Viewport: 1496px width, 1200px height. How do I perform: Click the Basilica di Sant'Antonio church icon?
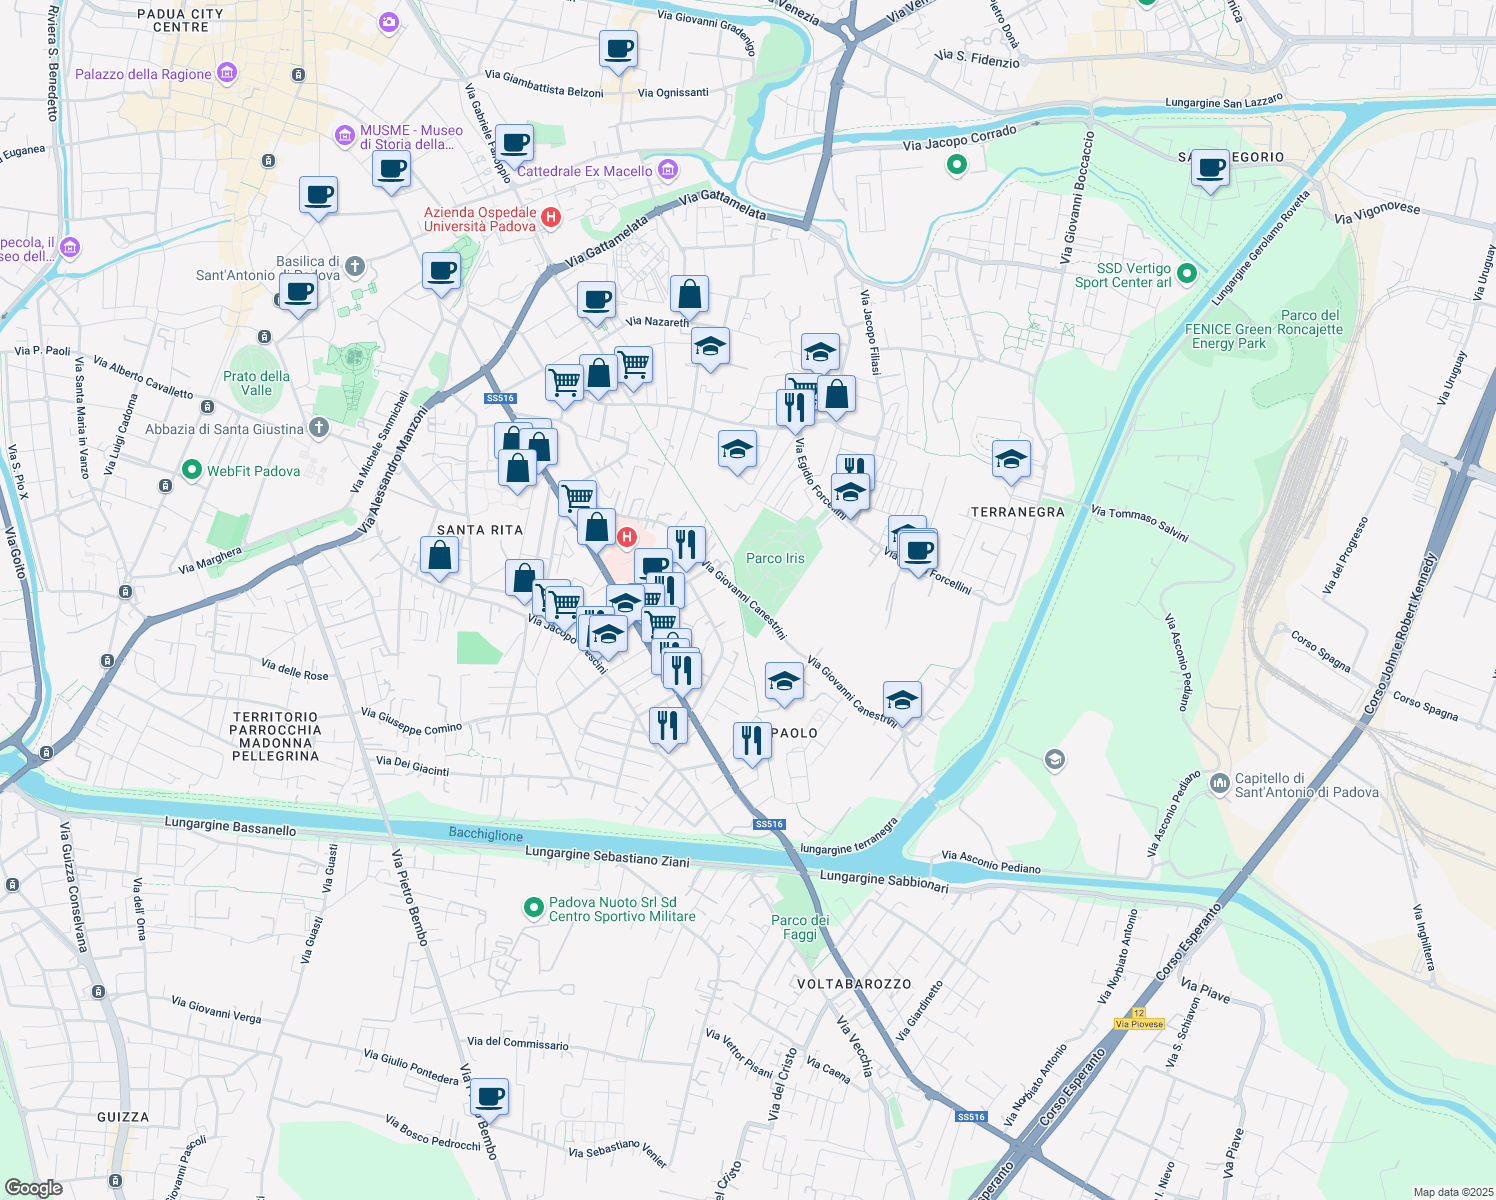[x=355, y=267]
